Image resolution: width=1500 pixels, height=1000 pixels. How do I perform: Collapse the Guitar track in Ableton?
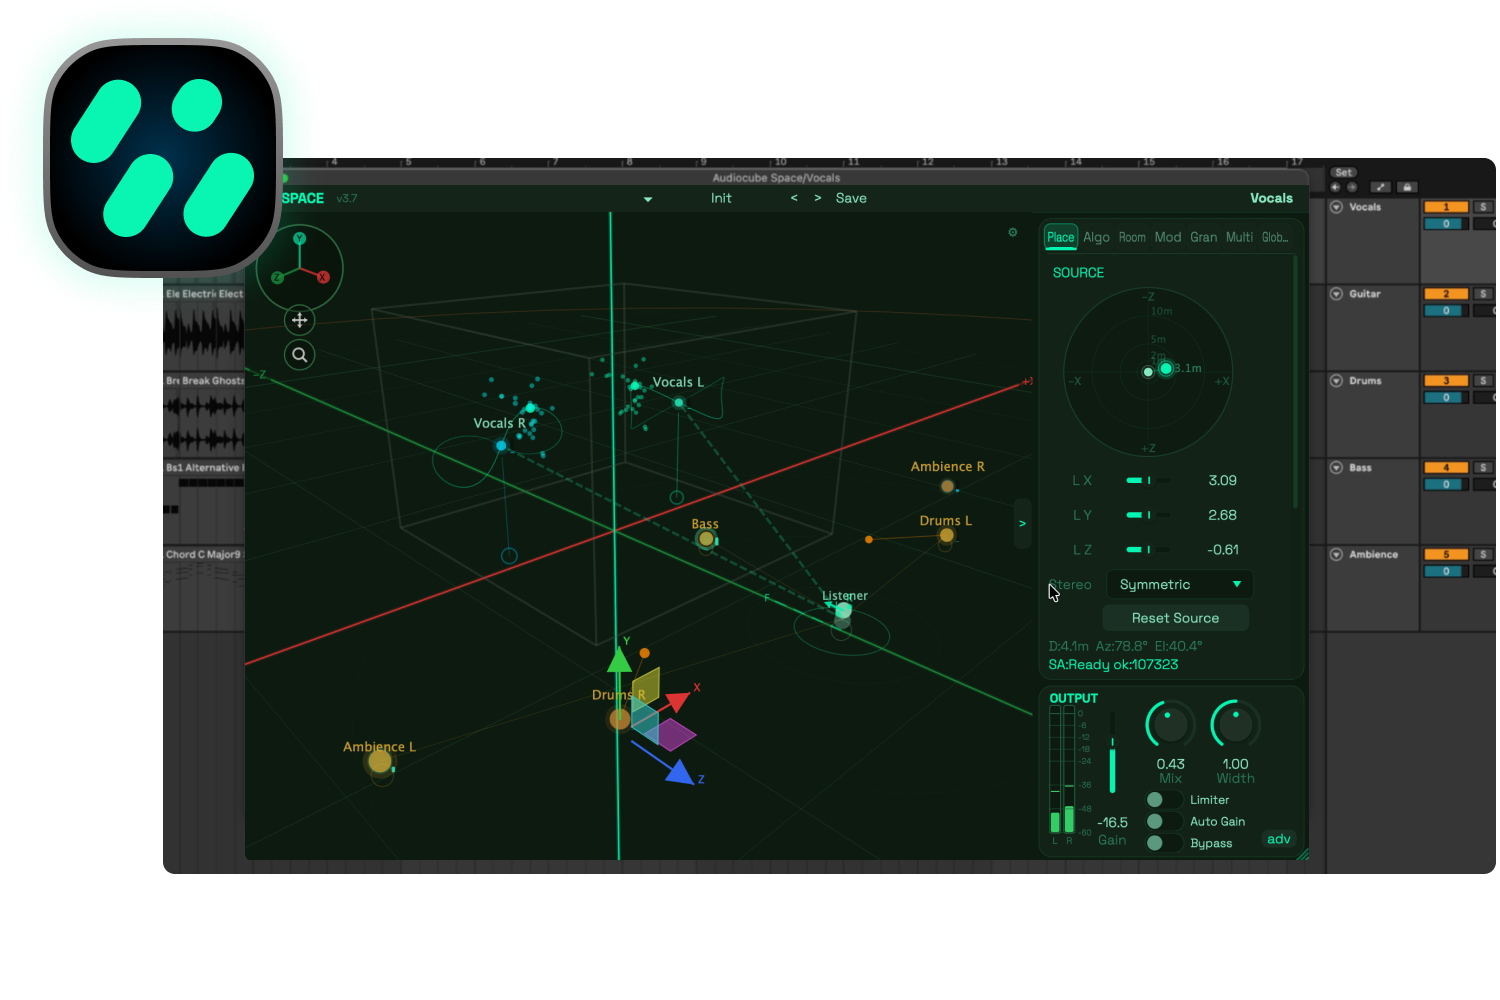1336,294
